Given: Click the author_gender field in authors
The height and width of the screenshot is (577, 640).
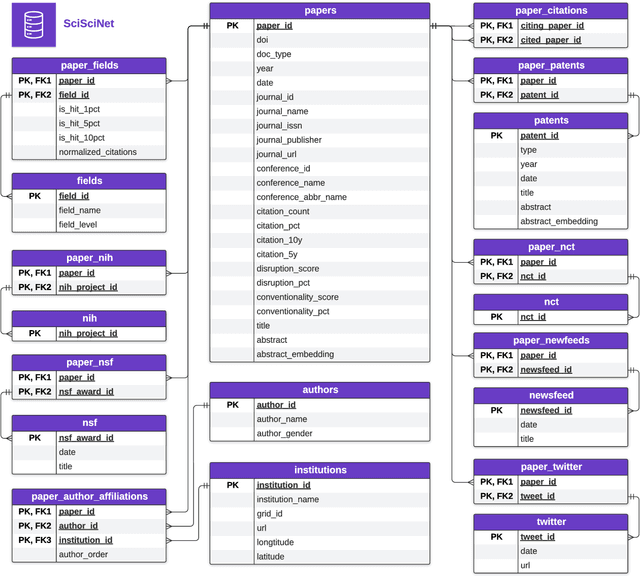Looking at the screenshot, I should pyautogui.click(x=285, y=434).
